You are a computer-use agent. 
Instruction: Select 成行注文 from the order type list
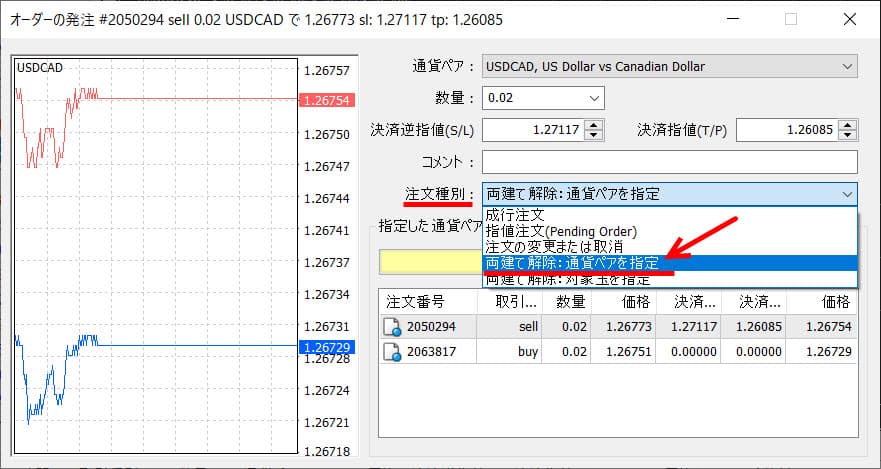[x=515, y=214]
